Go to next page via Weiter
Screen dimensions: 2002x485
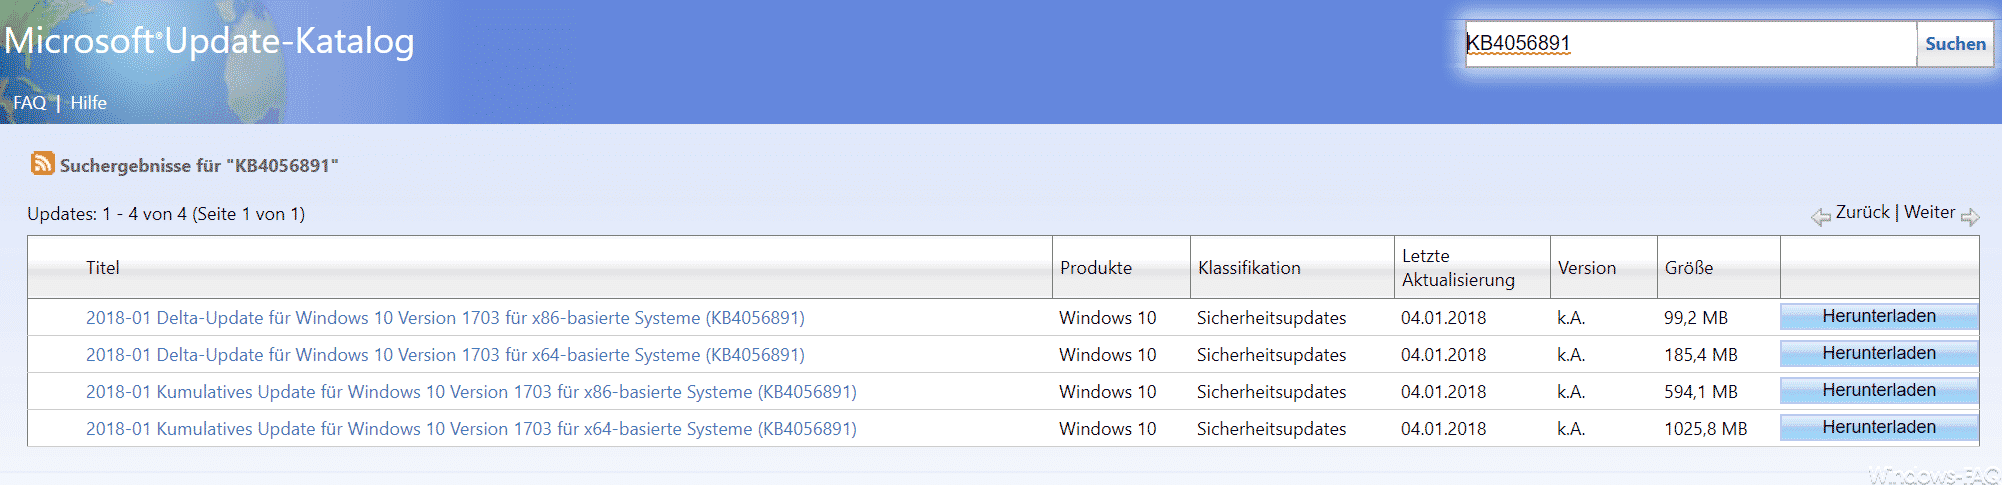(1929, 212)
